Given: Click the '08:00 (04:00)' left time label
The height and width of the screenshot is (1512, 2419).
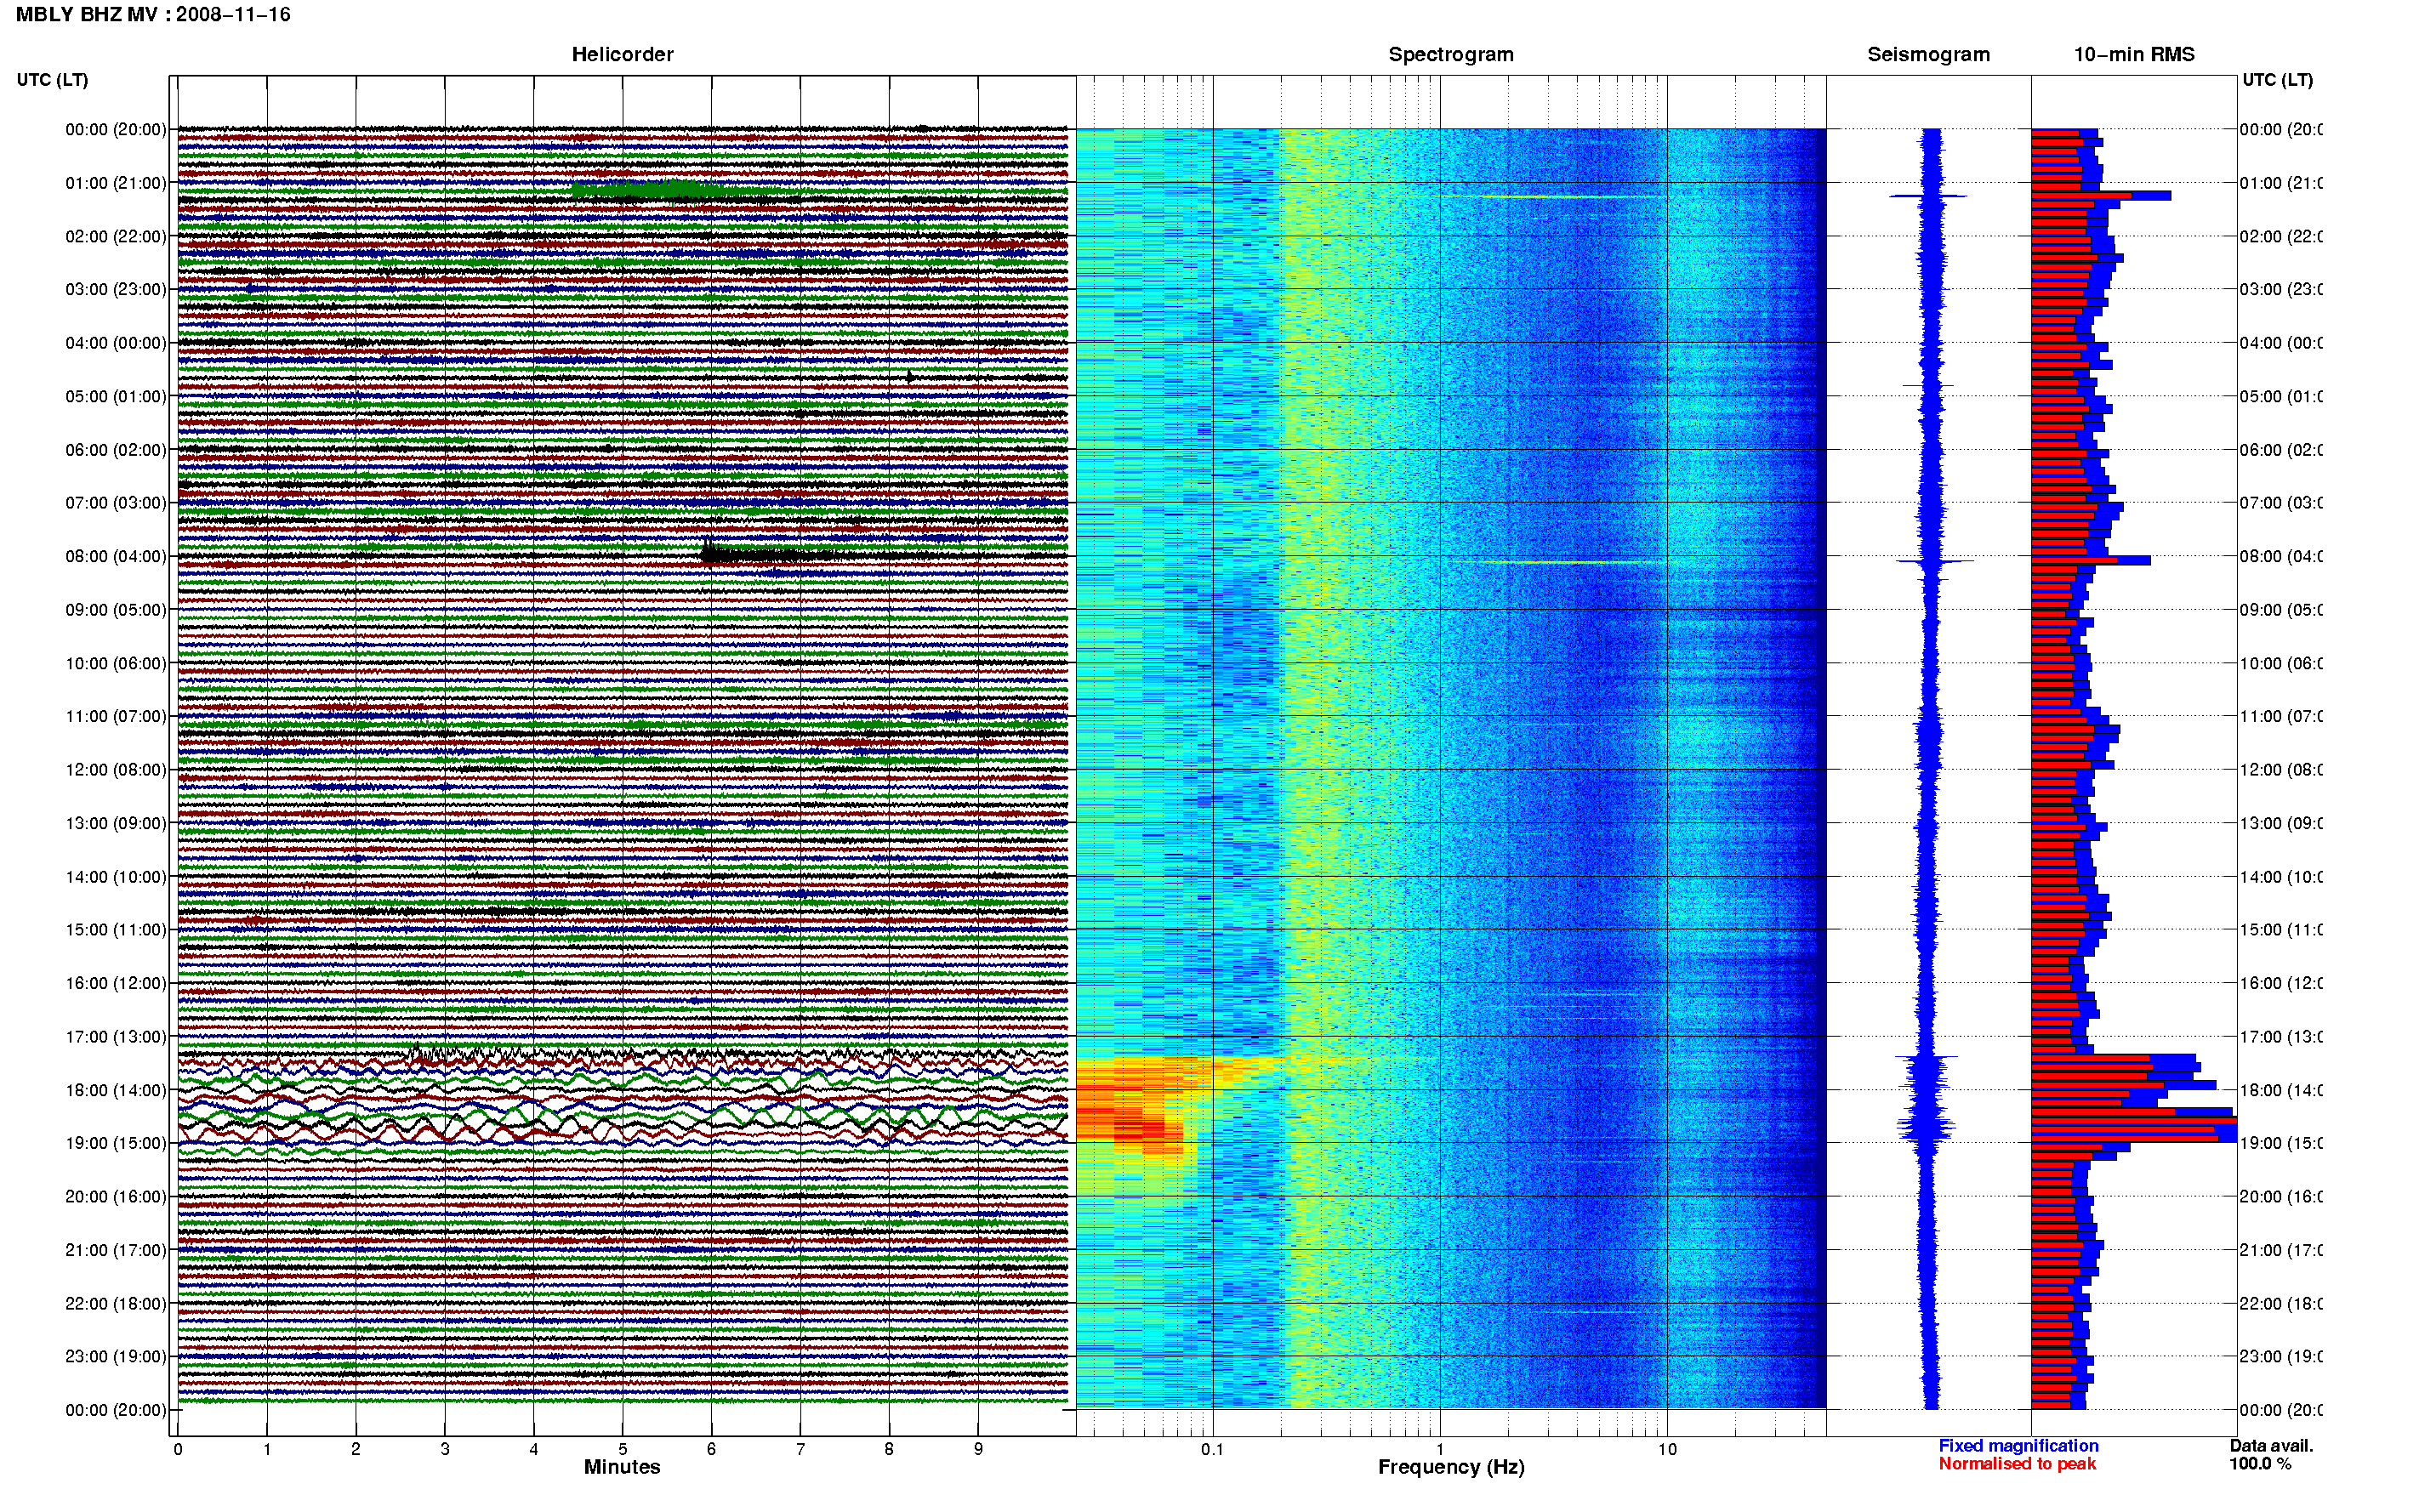Looking at the screenshot, I should 116,557.
